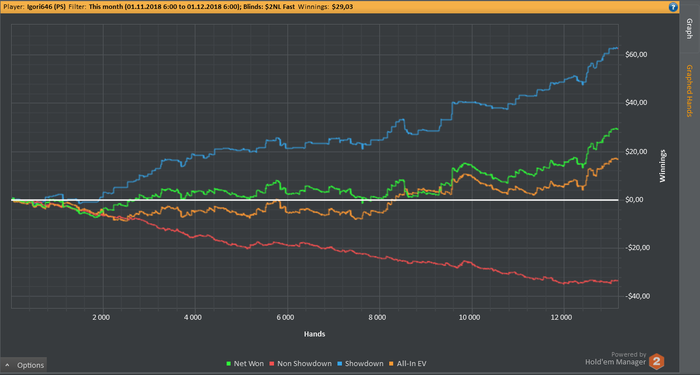The image size is (700, 375).
Task: Click the 2 000 hands axis label
Action: [x=101, y=317]
